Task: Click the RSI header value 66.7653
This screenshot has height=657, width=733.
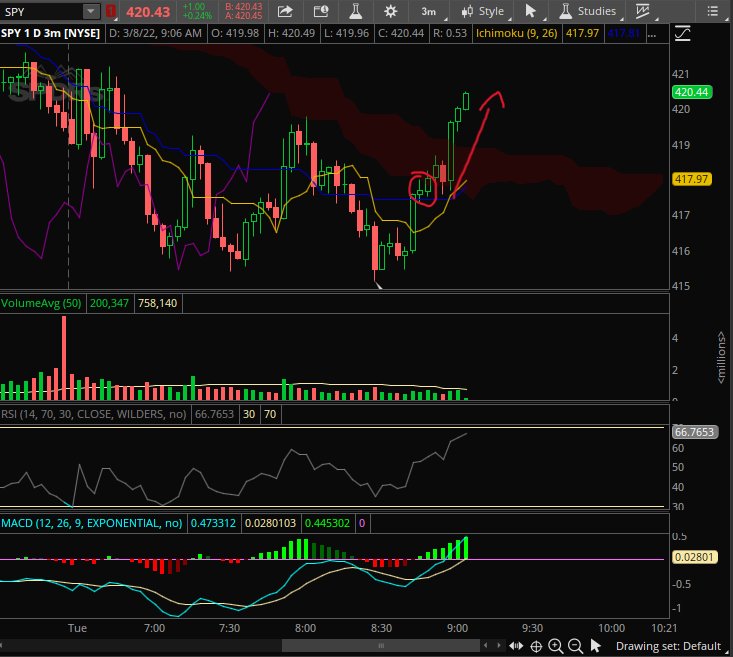Action: (214, 414)
